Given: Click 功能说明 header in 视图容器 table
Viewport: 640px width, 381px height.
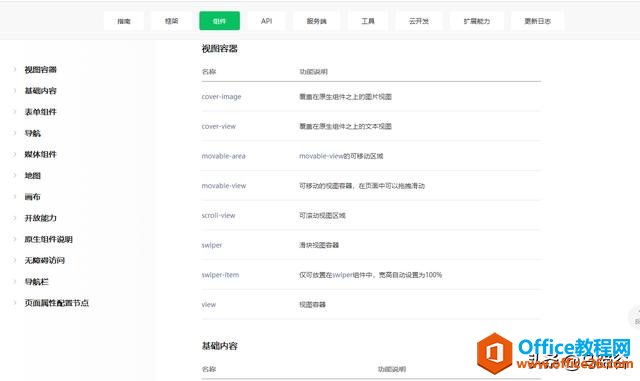Looking at the screenshot, I should pyautogui.click(x=313, y=71).
